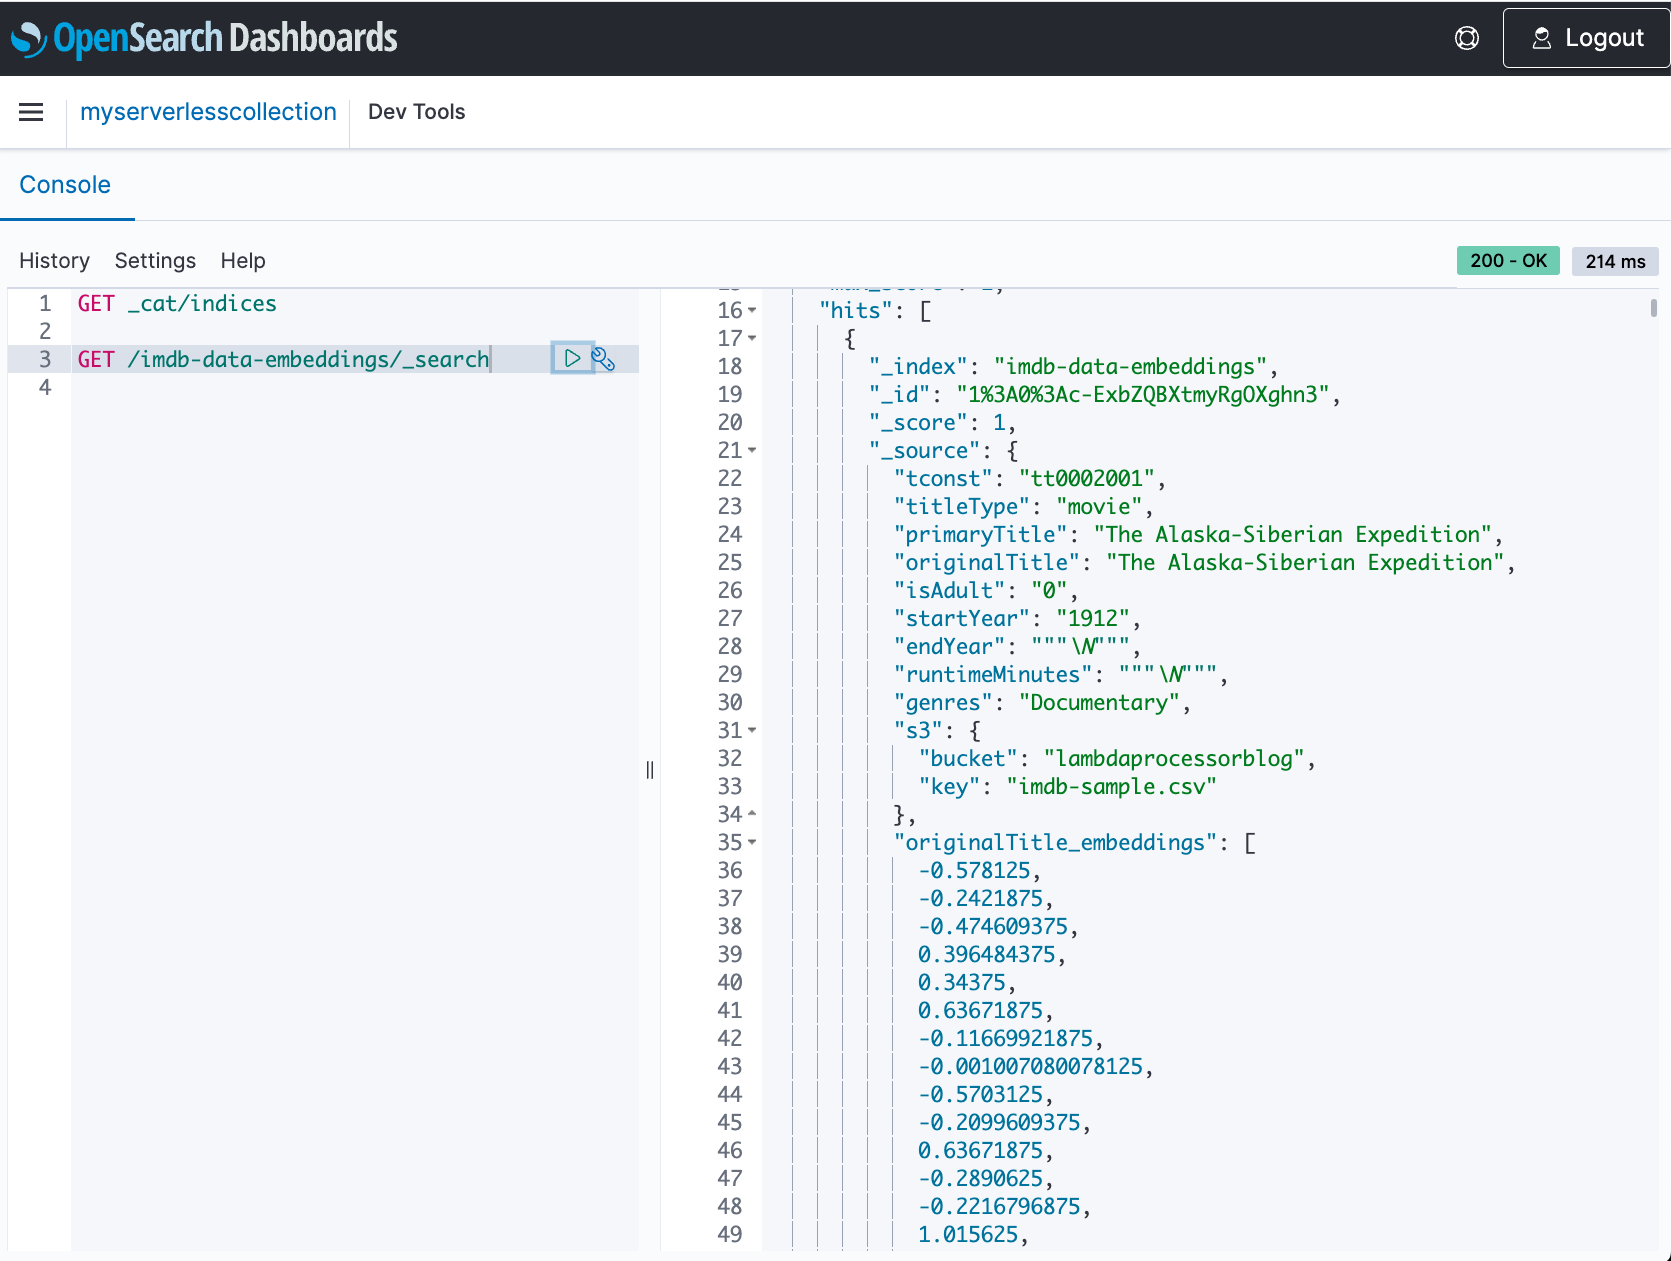Open the navigation hamburger menu
The image size is (1671, 1261).
pyautogui.click(x=31, y=112)
